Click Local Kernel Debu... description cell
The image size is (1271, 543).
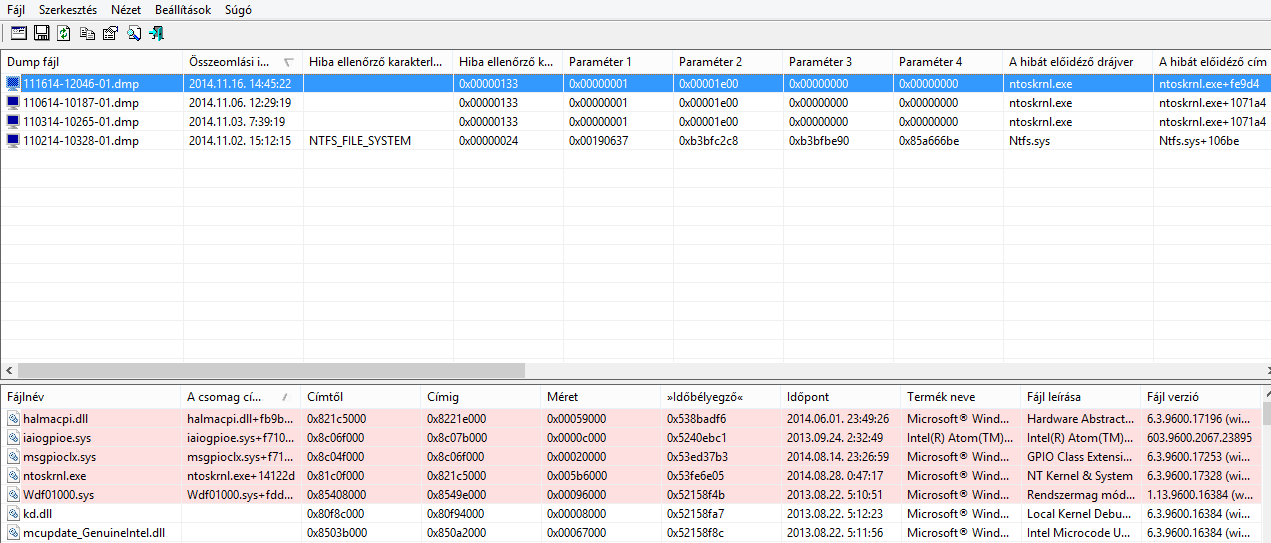pos(1080,514)
